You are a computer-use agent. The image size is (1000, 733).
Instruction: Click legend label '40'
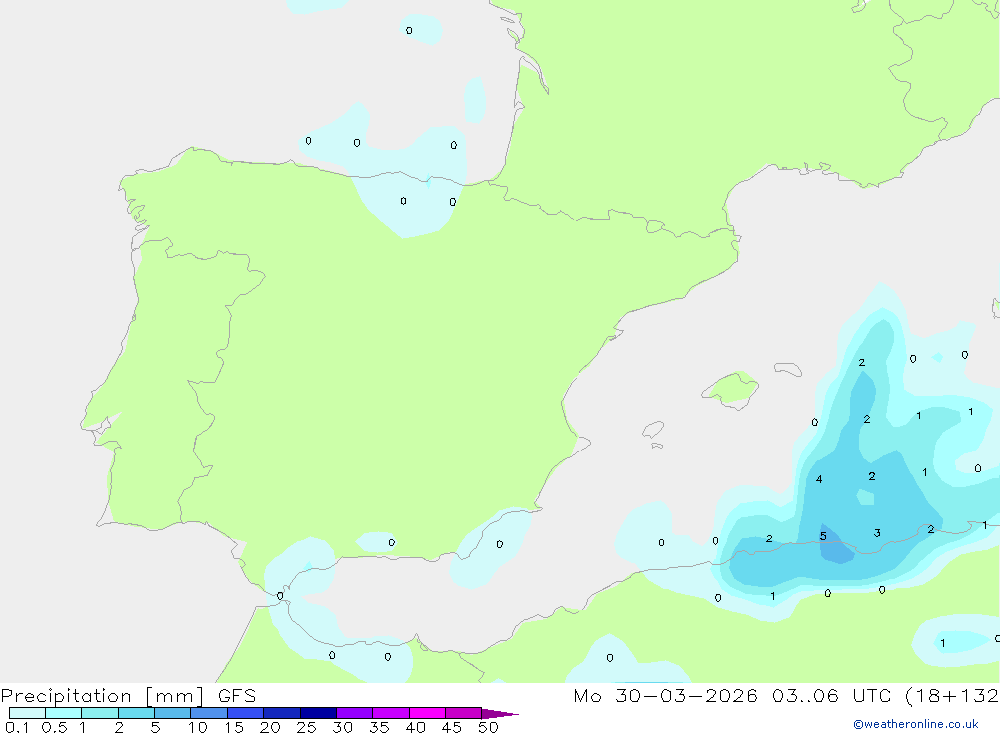tap(416, 727)
